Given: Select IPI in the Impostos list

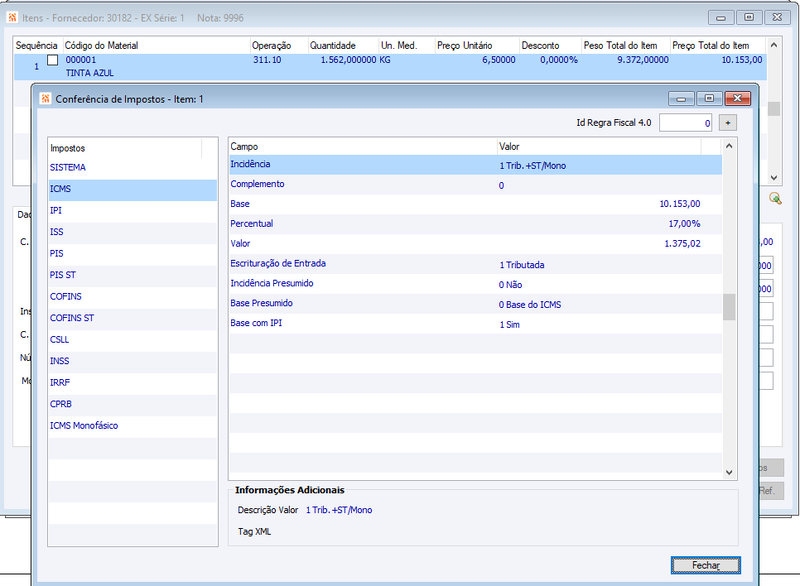Looking at the screenshot, I should click(x=133, y=211).
